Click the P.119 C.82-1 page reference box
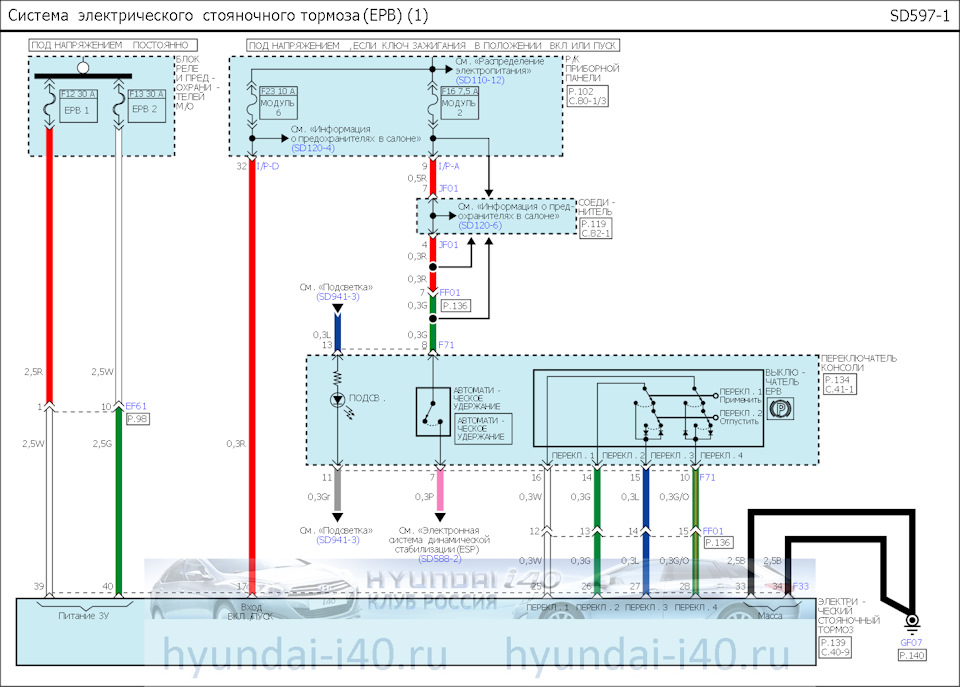Screen dimensions: 960x687 pos(596,228)
